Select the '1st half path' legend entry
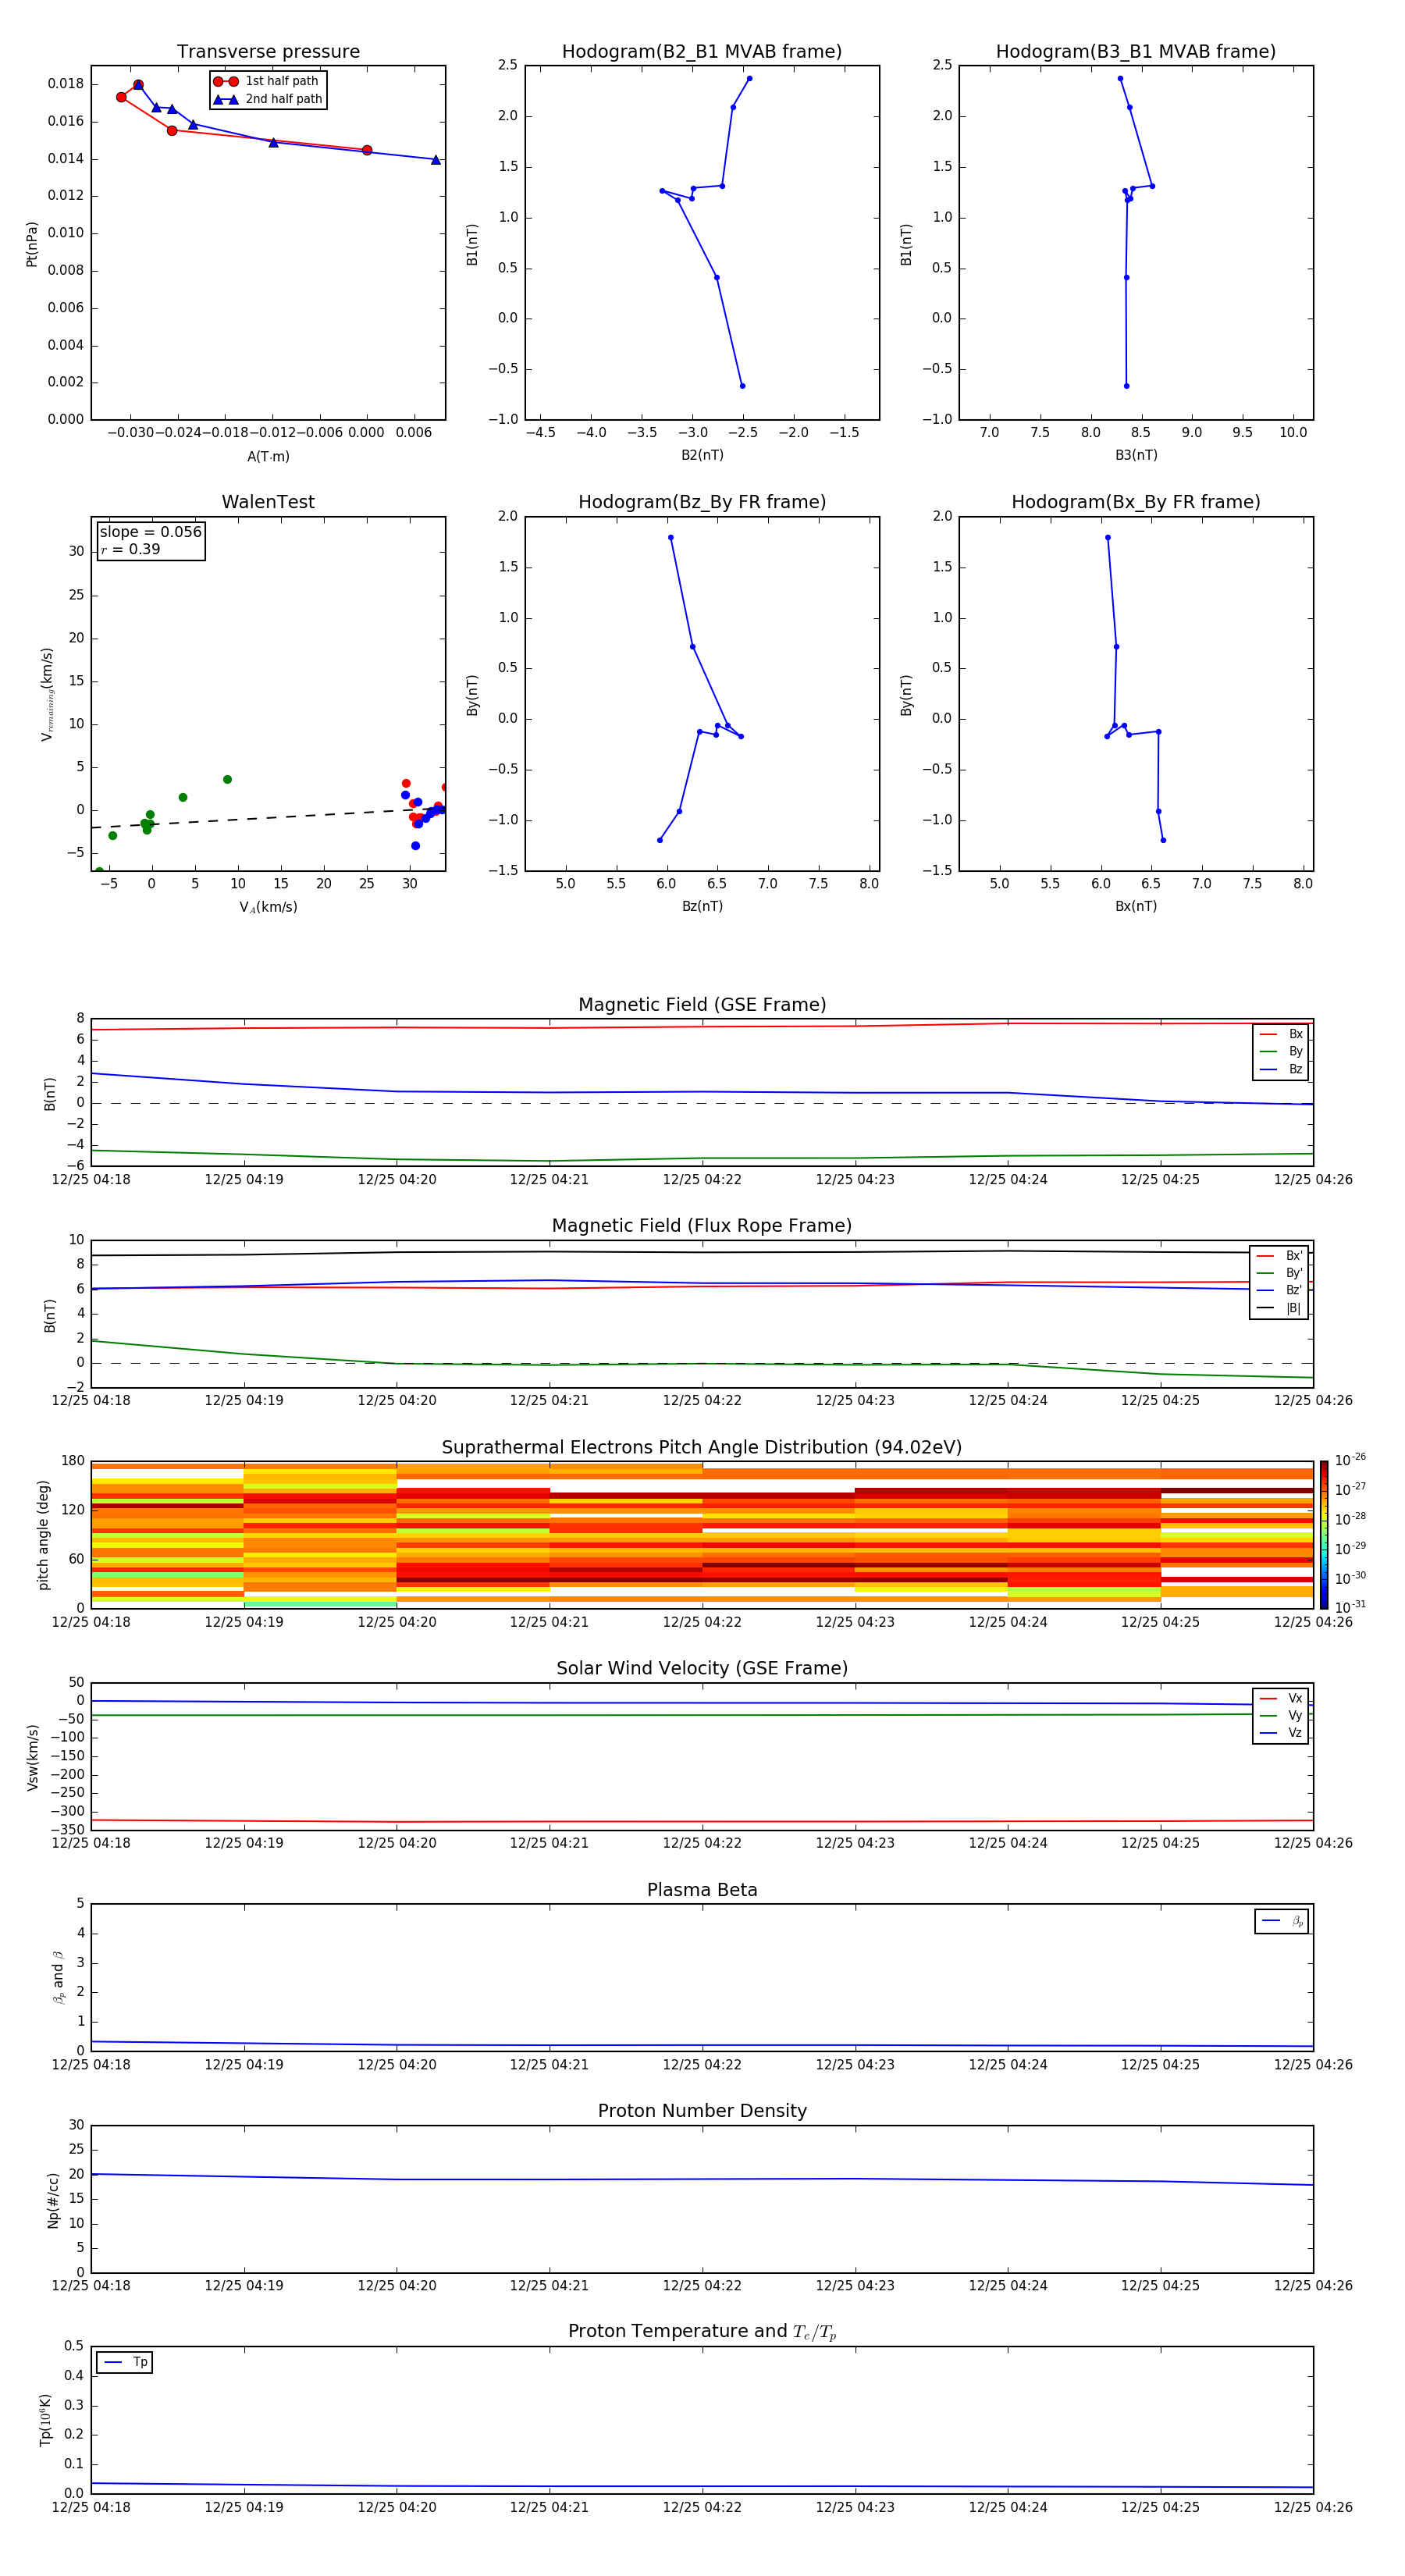Viewport: 1405px width, 2576px height. coord(266,81)
